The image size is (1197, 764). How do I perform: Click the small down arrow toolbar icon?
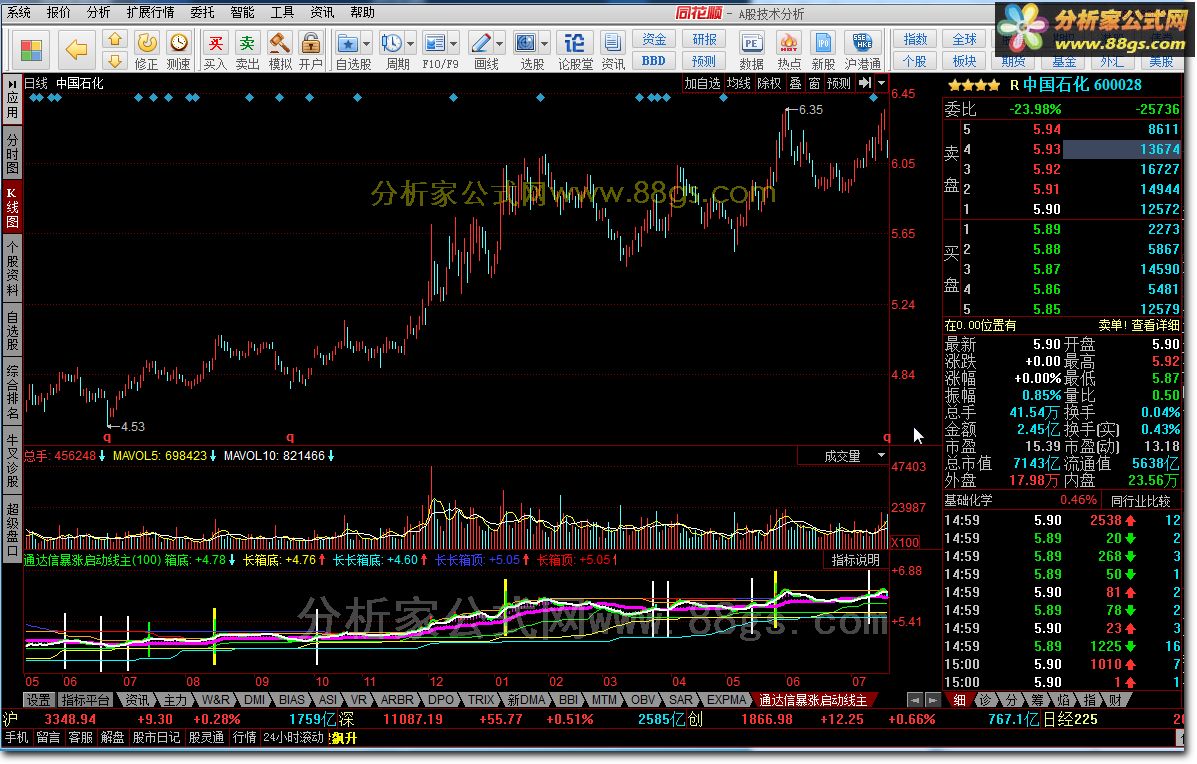coord(115,60)
